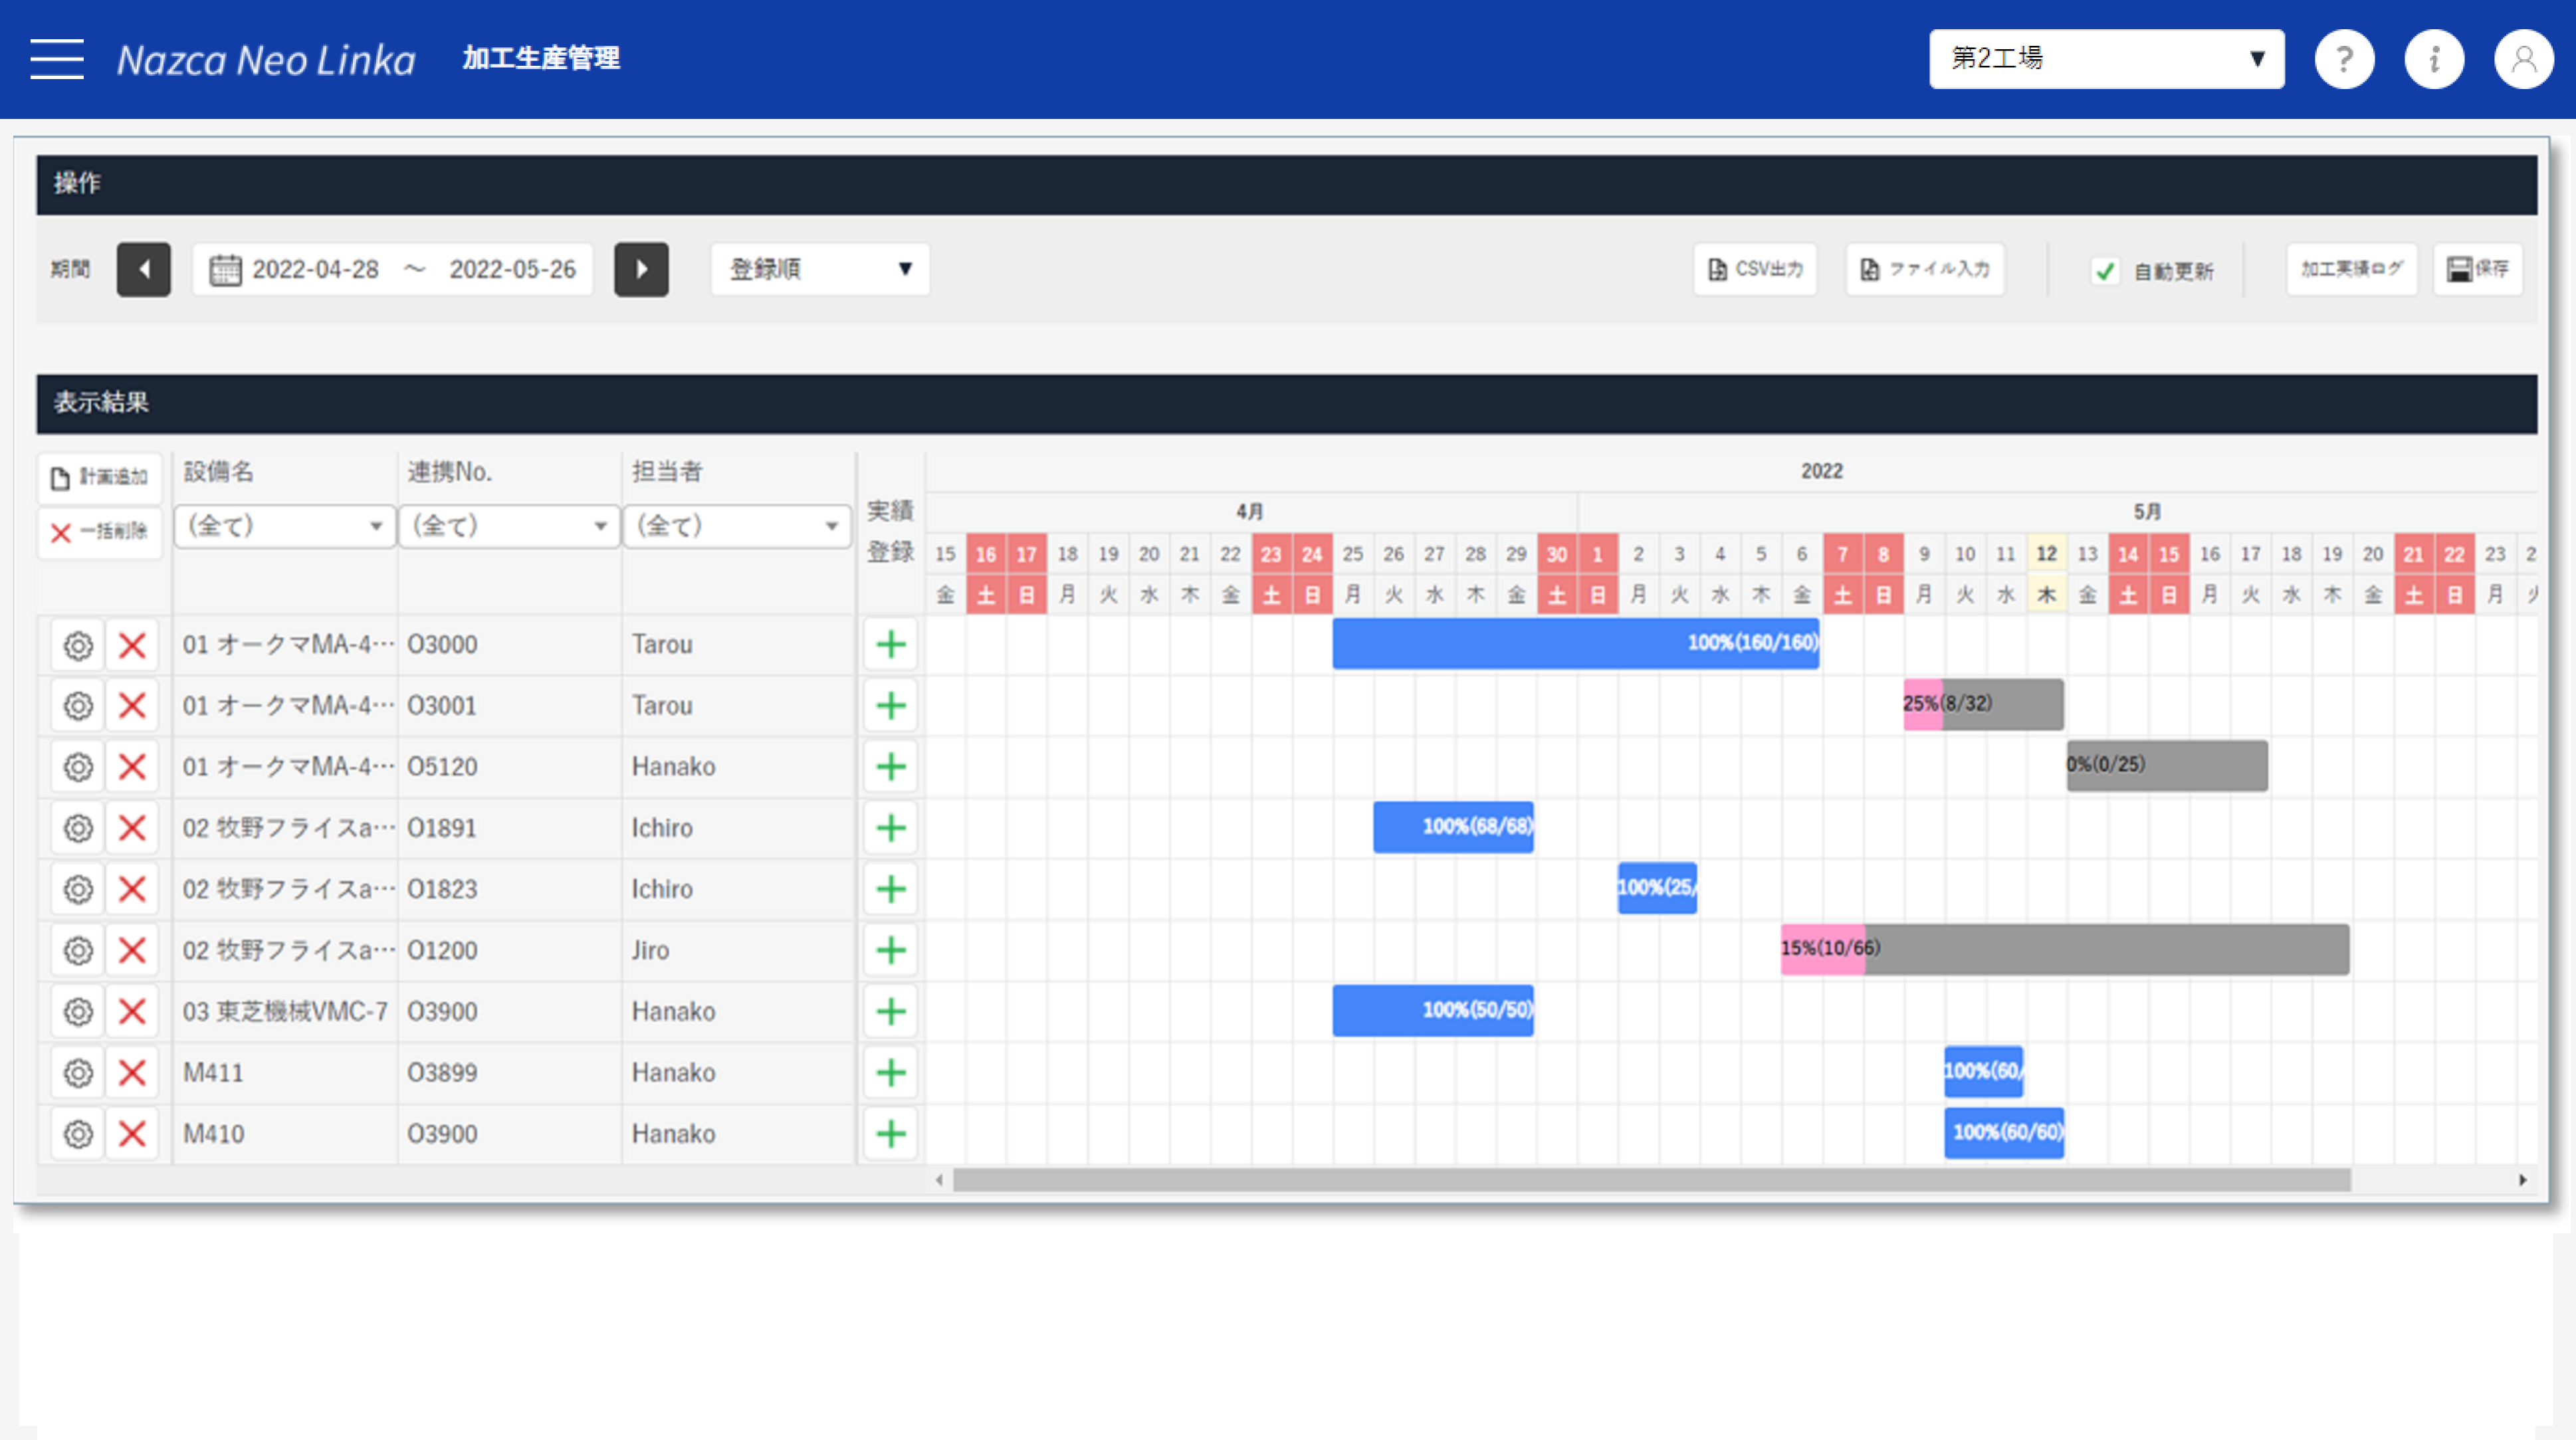2576x1440 pixels.
Task: Select the 100%(68/68) Gantt bar
Action: click(x=1453, y=827)
